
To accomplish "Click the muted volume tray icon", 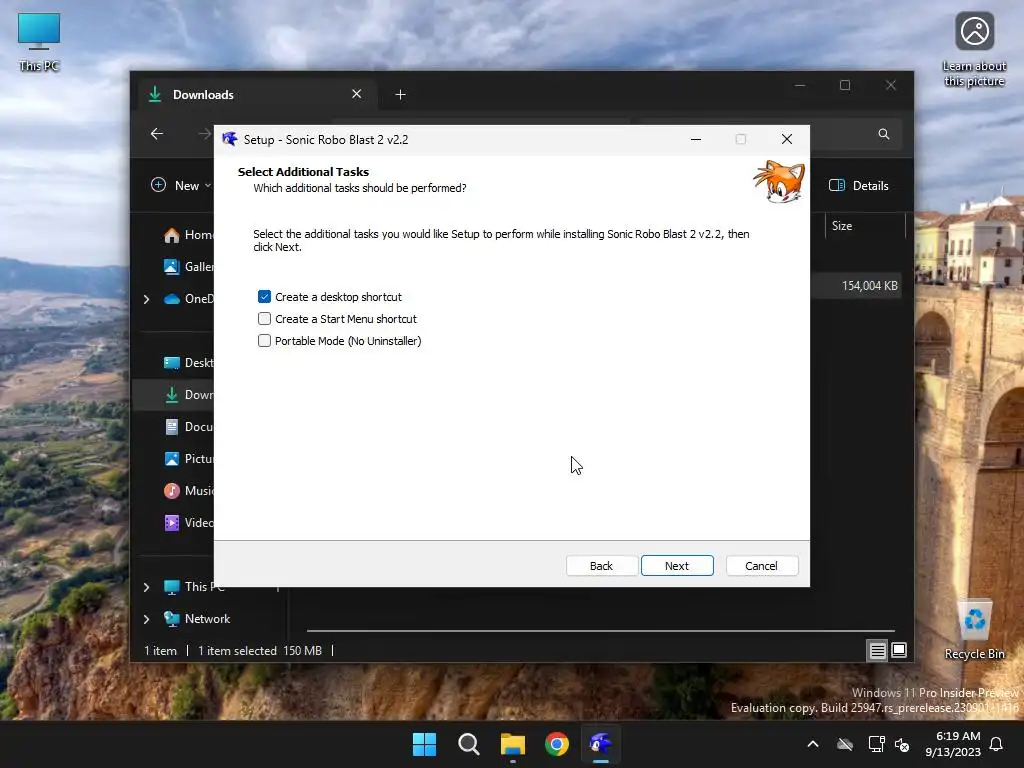I will 902,744.
